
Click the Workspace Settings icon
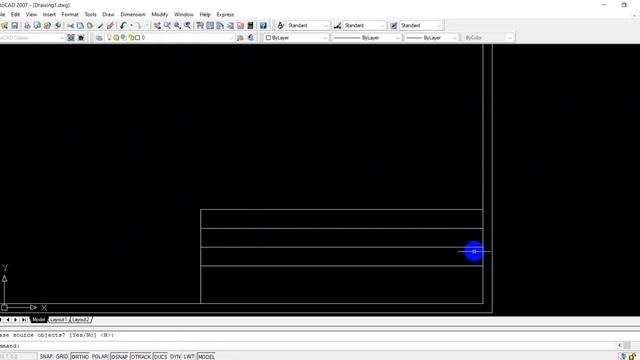click(71, 38)
